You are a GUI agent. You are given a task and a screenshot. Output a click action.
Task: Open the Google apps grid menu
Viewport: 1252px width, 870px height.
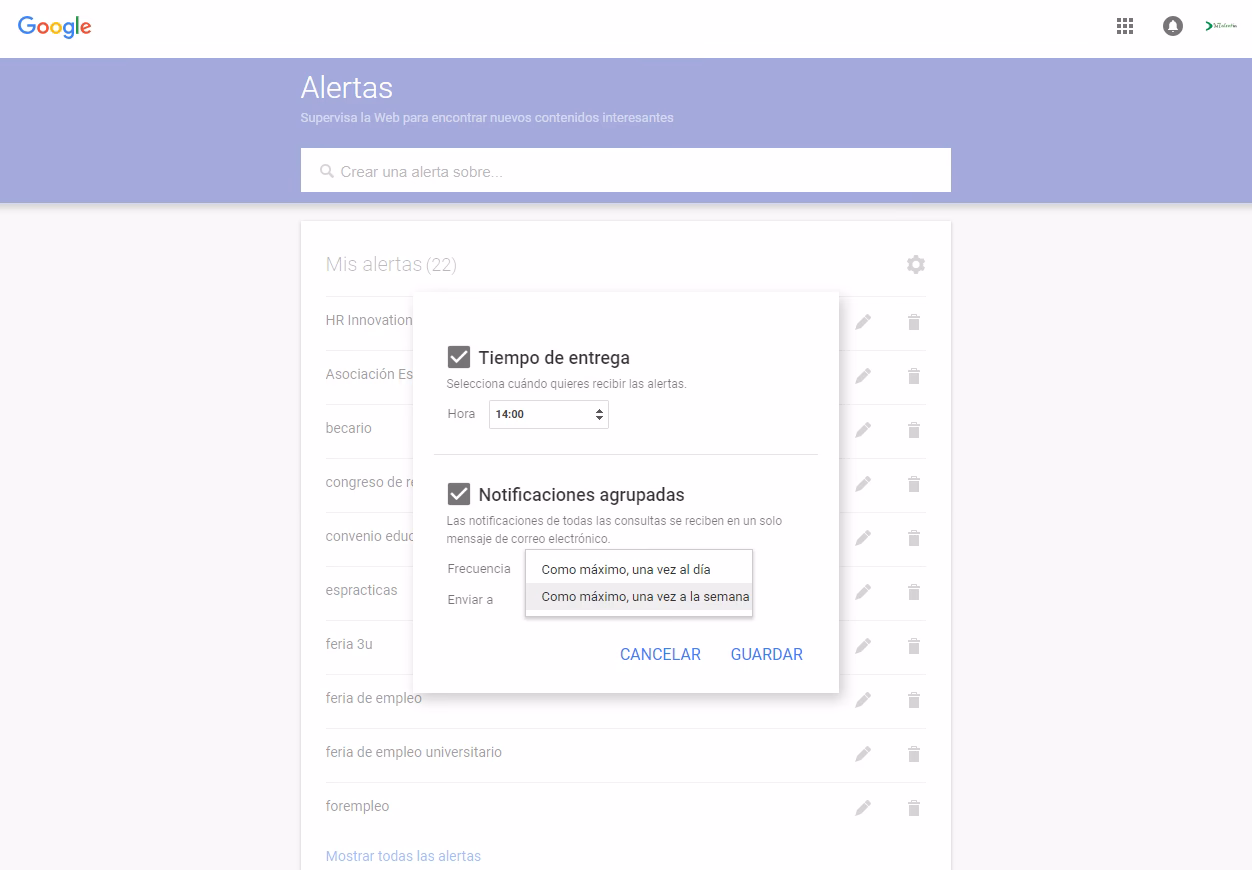1124,26
